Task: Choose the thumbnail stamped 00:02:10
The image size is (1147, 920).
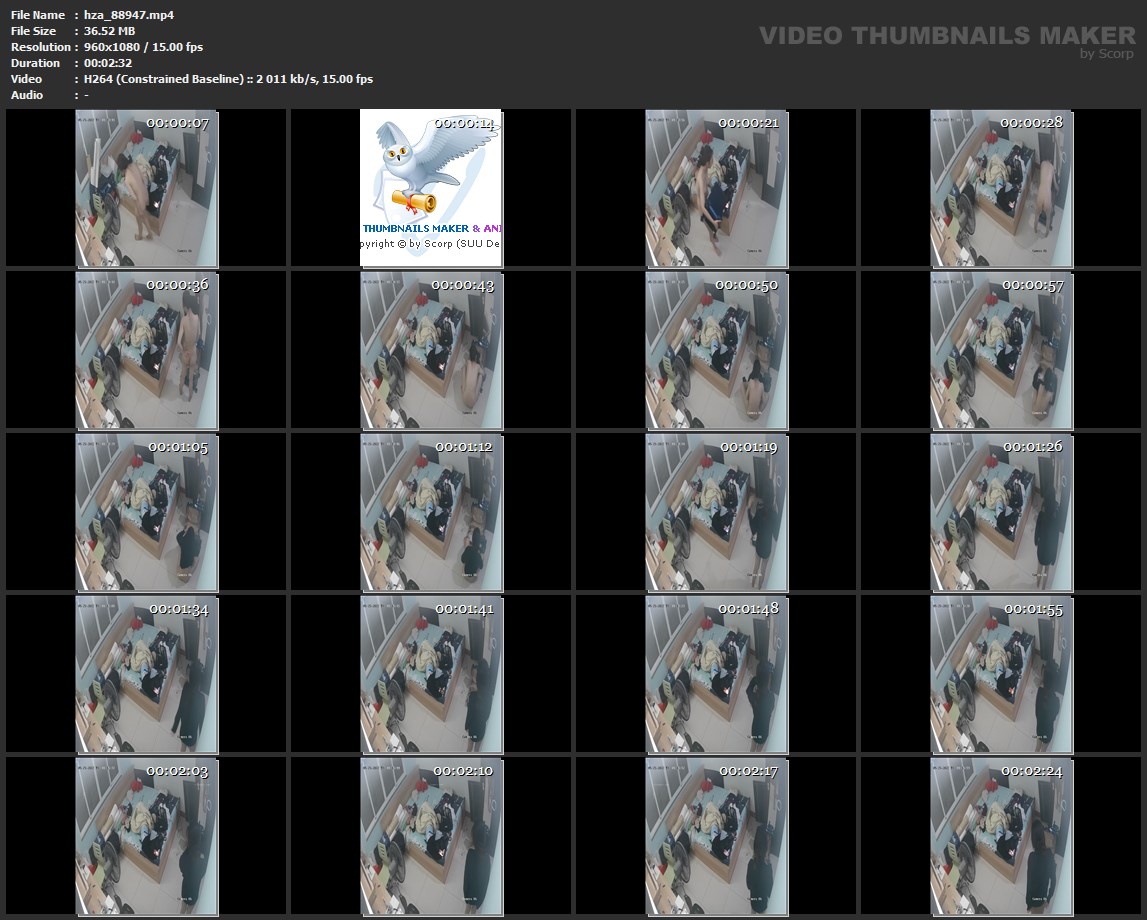Action: [x=431, y=836]
